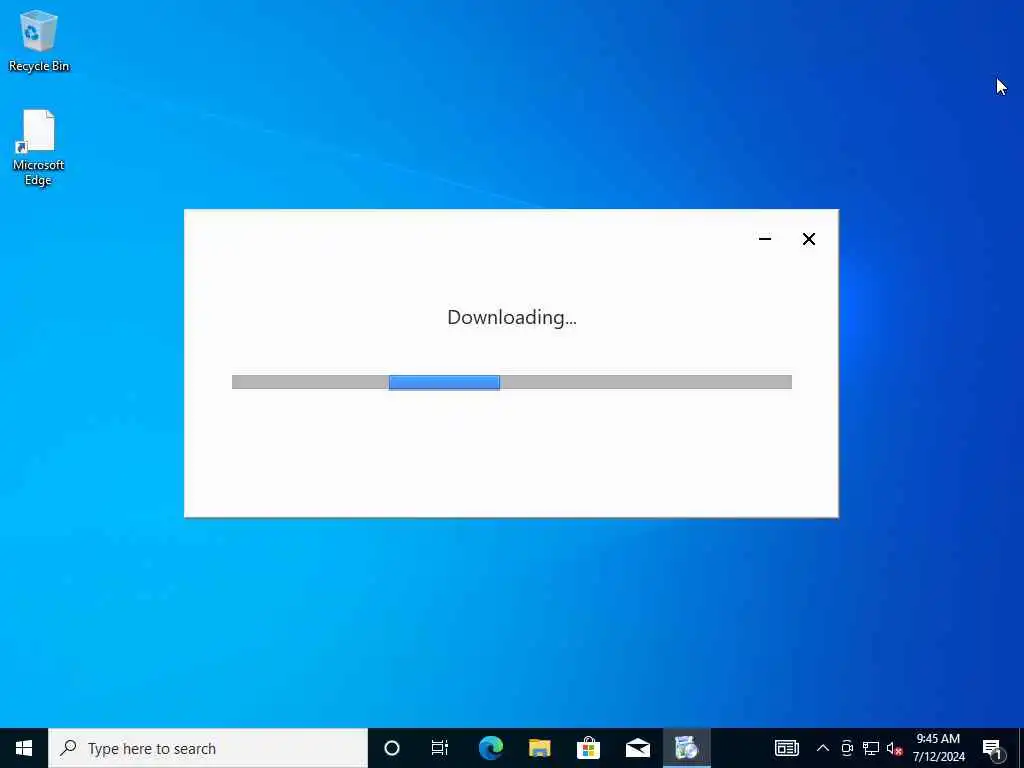This screenshot has width=1024, height=768.
Task: Open Task View on the taskbar
Action: (x=440, y=748)
